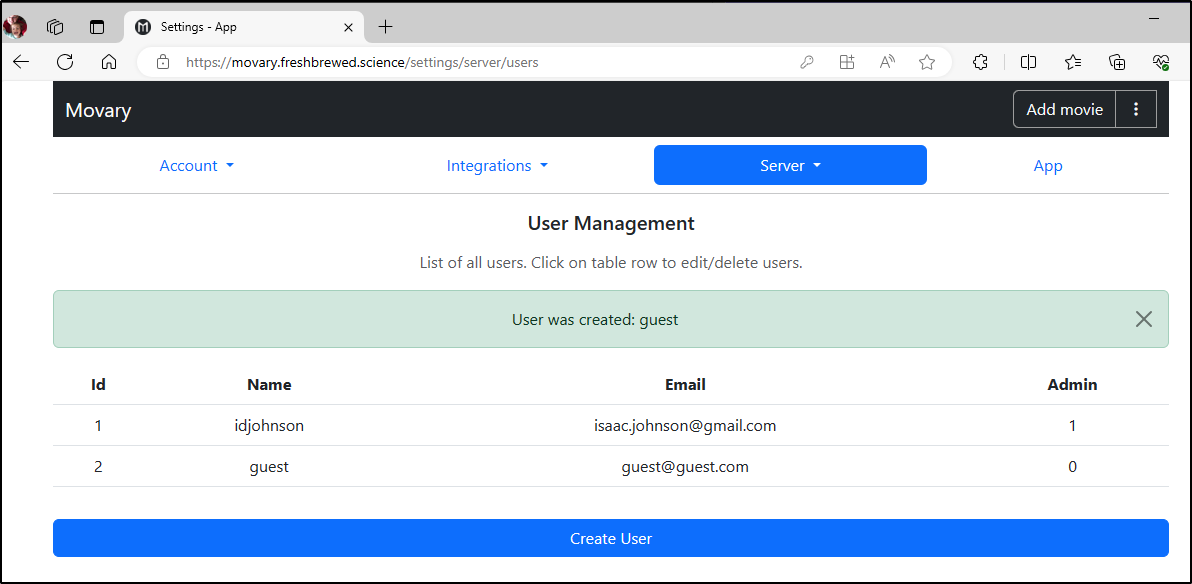Dismiss the 'User was created' alert
The height and width of the screenshot is (584, 1192).
click(x=1143, y=319)
